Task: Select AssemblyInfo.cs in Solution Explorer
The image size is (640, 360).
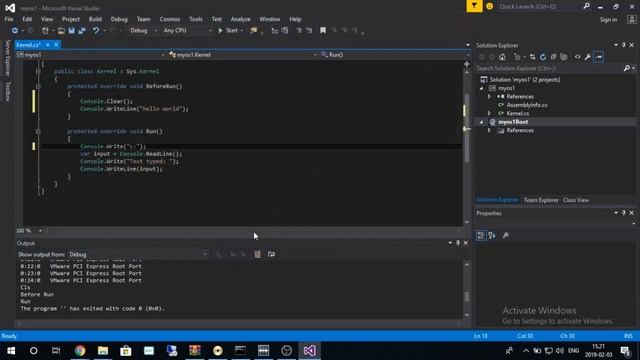Action: point(527,105)
